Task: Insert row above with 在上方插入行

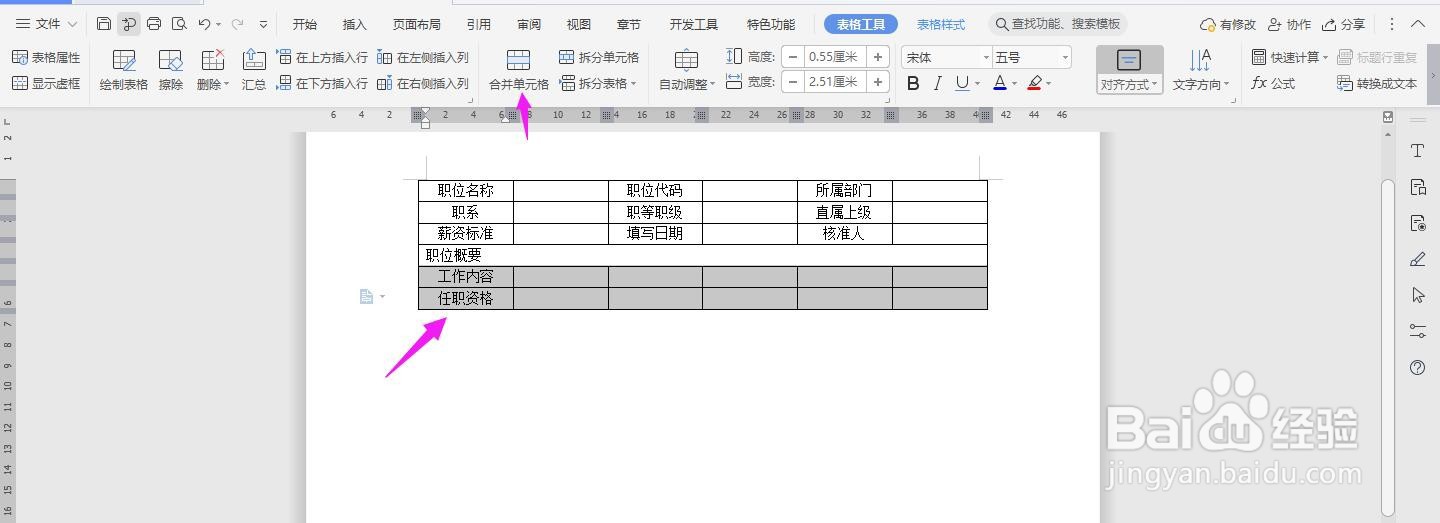Action: pos(322,58)
